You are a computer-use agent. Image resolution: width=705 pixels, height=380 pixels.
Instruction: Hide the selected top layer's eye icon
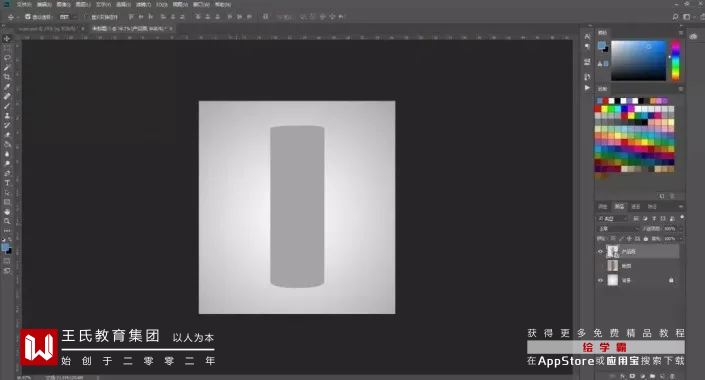pos(600,252)
